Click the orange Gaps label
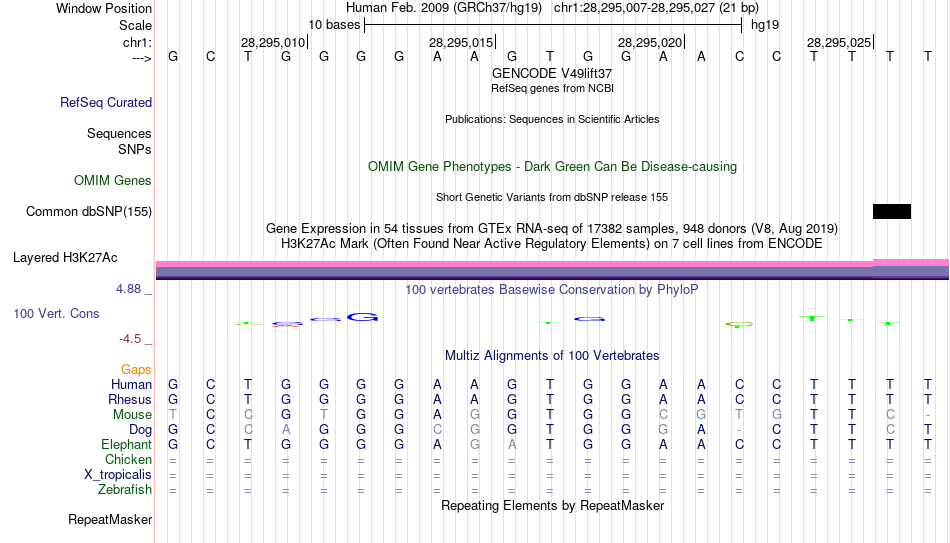This screenshot has width=950, height=543. pos(136,370)
